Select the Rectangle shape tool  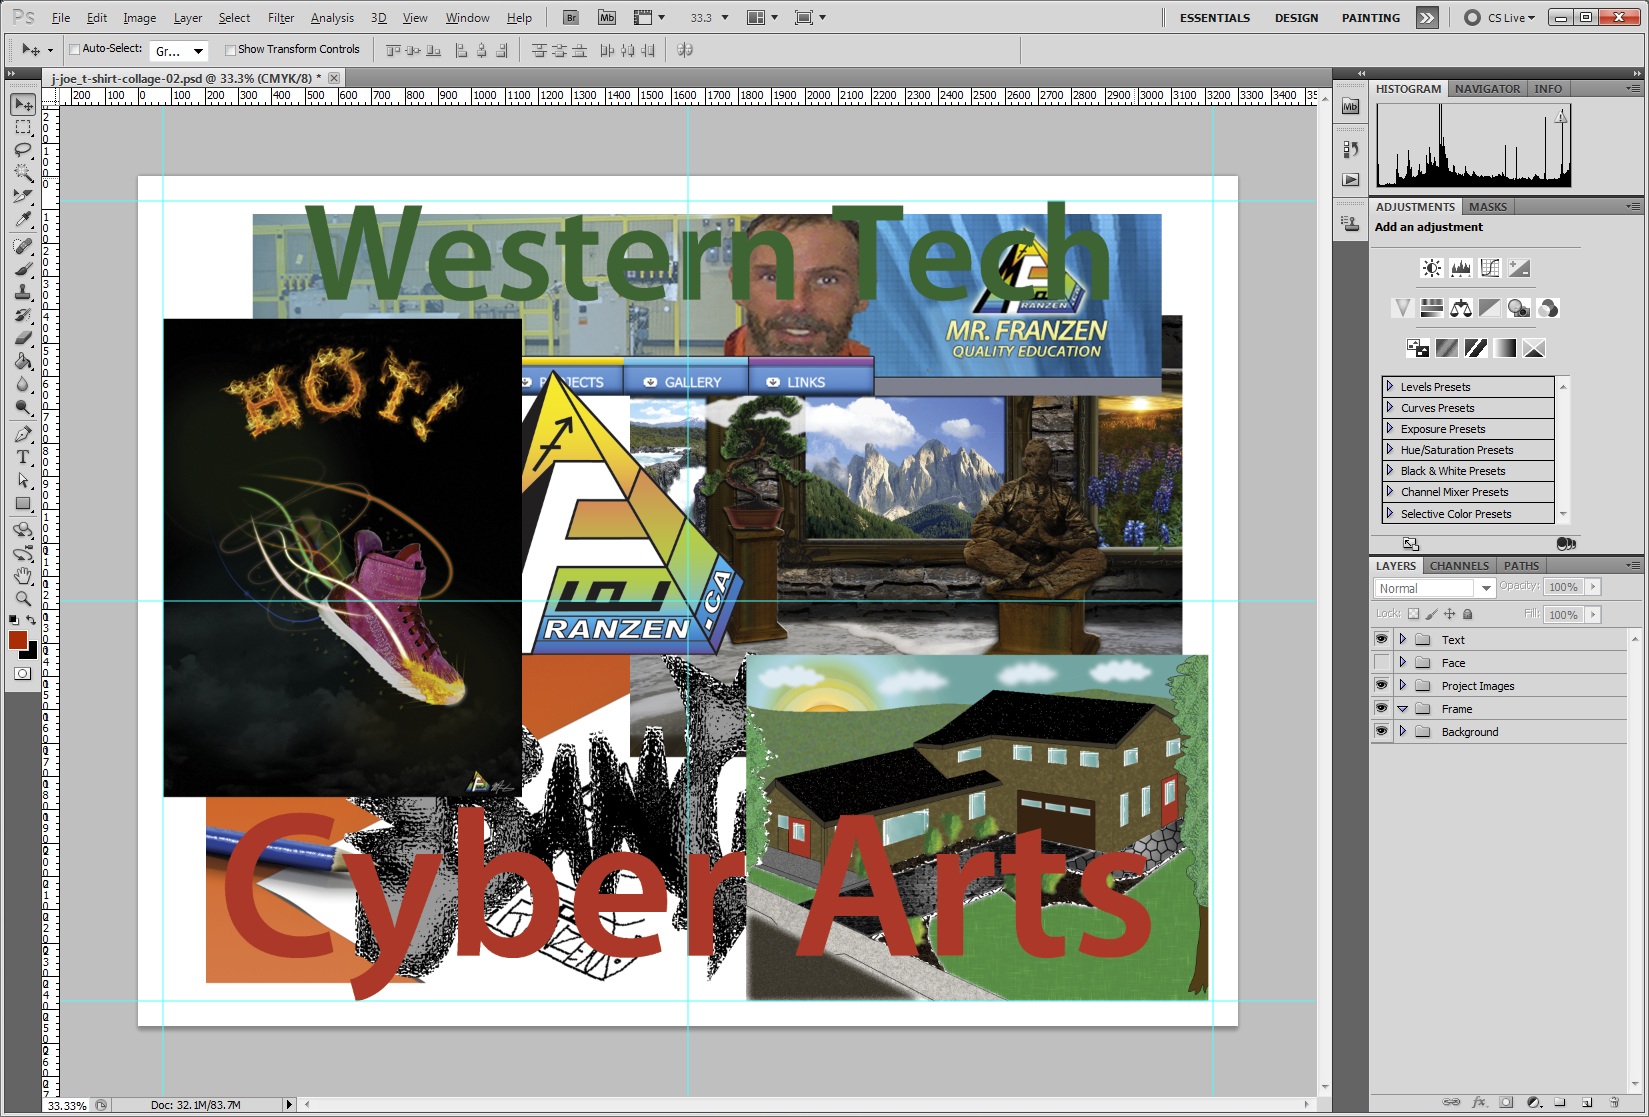23,503
